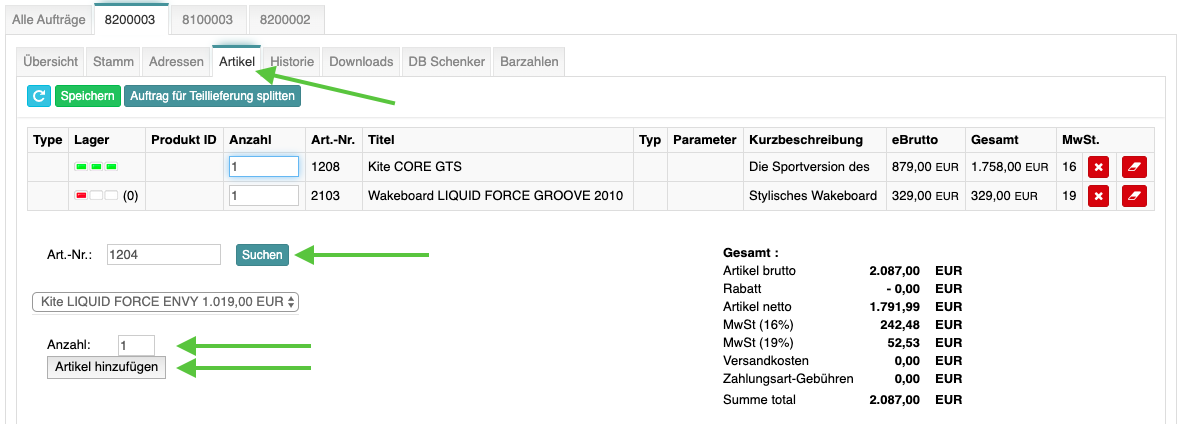Image resolution: width=1185 pixels, height=424 pixels.
Task: Click the green Speichern button
Action: coord(88,96)
